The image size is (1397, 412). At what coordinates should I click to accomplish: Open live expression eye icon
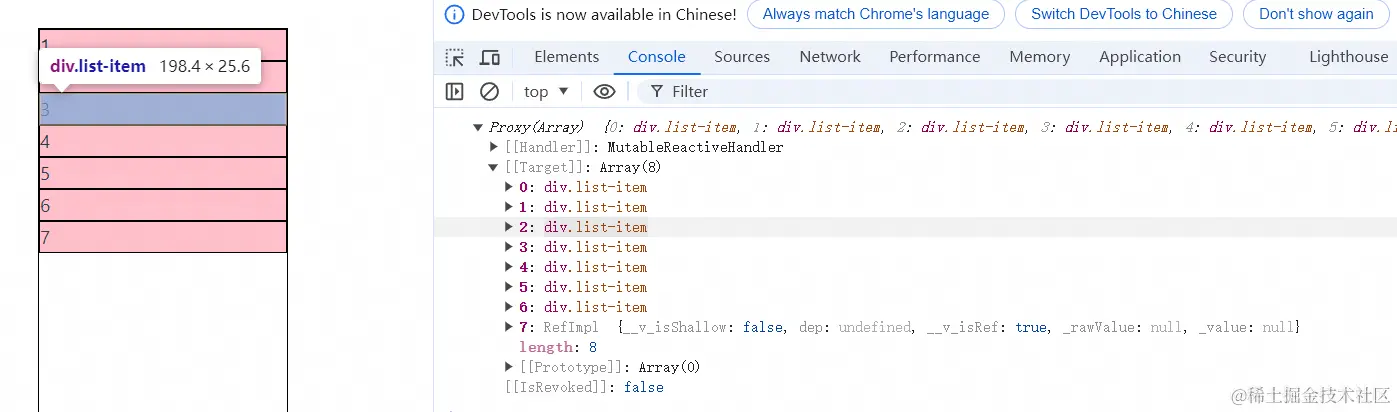(604, 92)
